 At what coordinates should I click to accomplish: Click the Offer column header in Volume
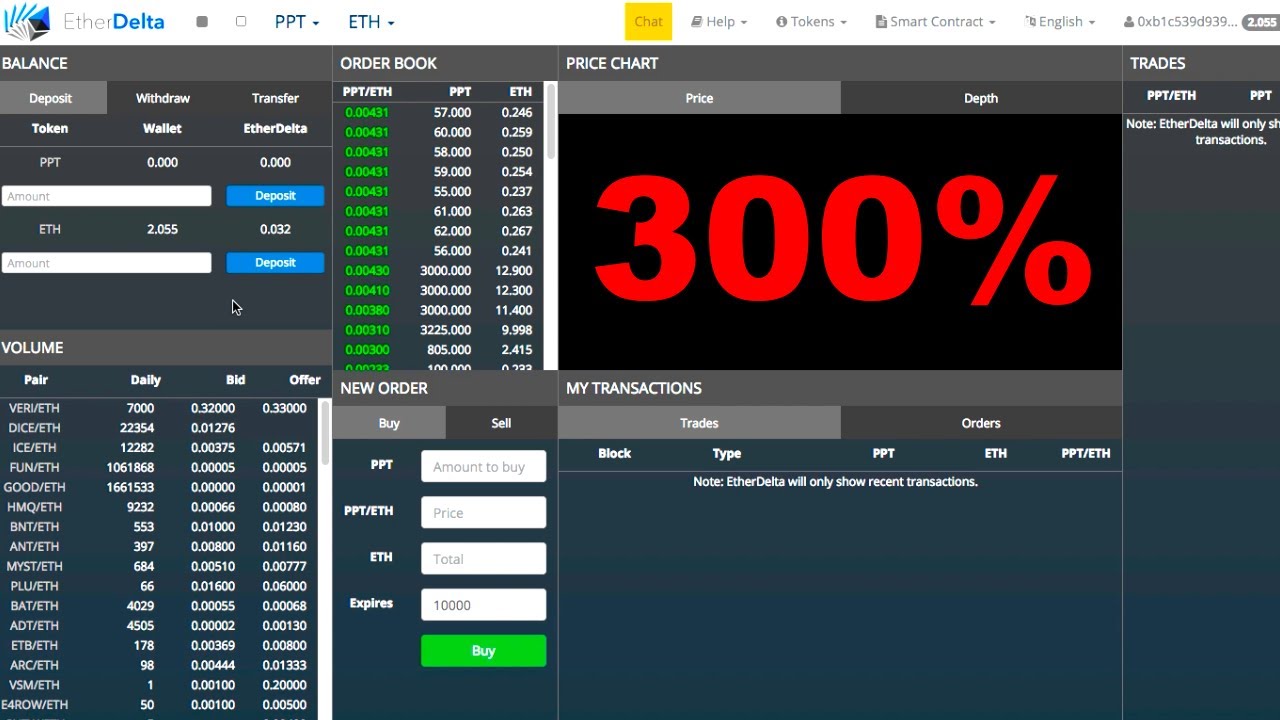305,380
